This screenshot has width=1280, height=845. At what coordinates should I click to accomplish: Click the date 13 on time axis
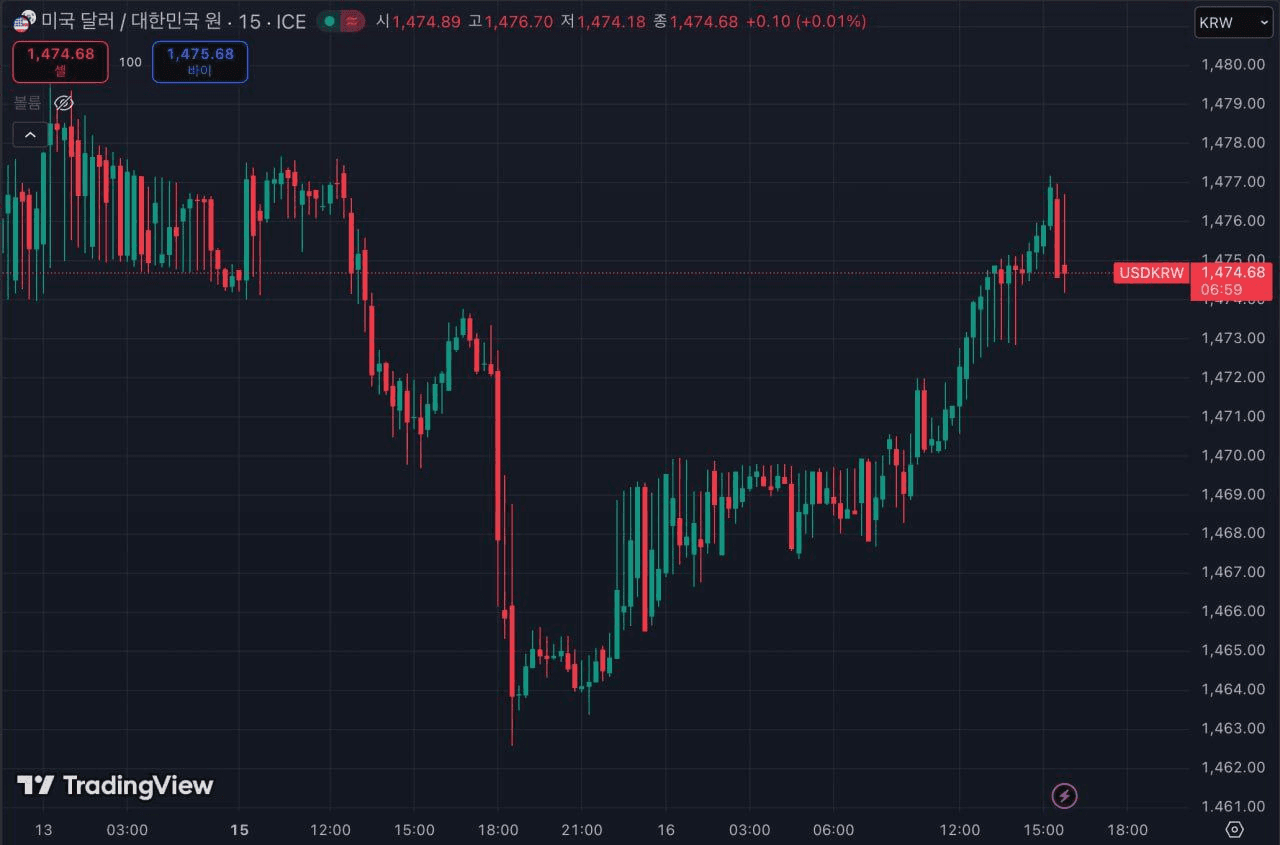coord(43,830)
